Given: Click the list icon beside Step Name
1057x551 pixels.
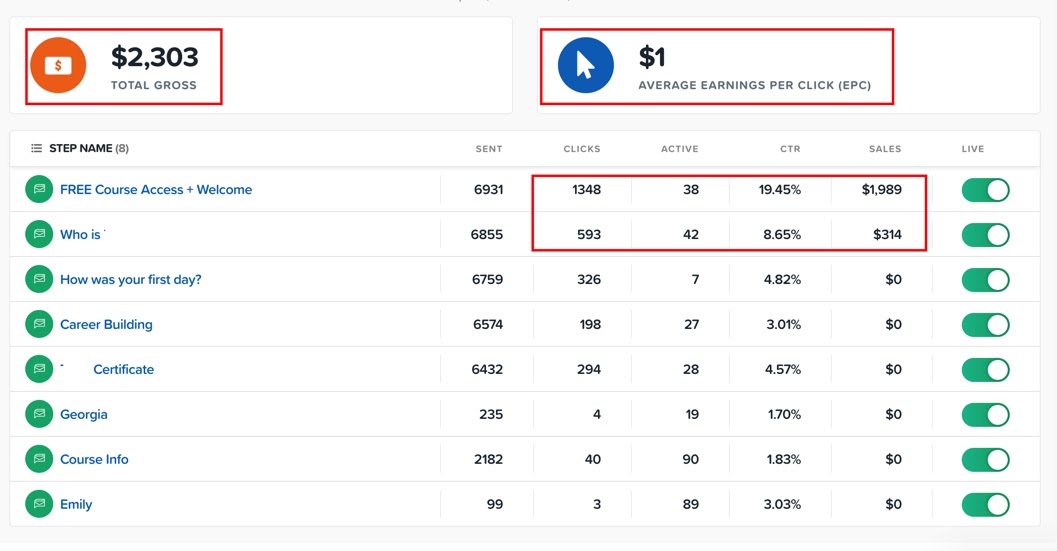Looking at the screenshot, I should (36, 148).
